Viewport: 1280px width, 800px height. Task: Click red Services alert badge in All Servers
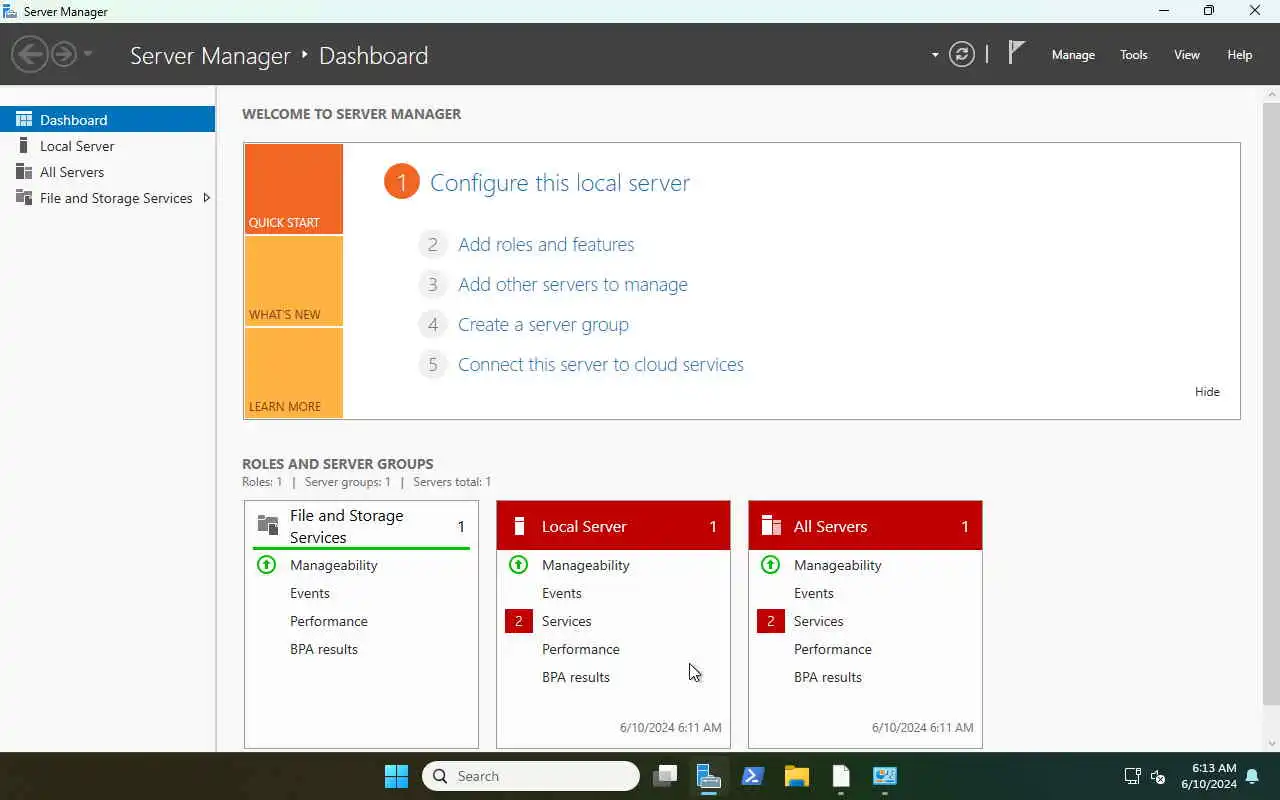point(770,621)
